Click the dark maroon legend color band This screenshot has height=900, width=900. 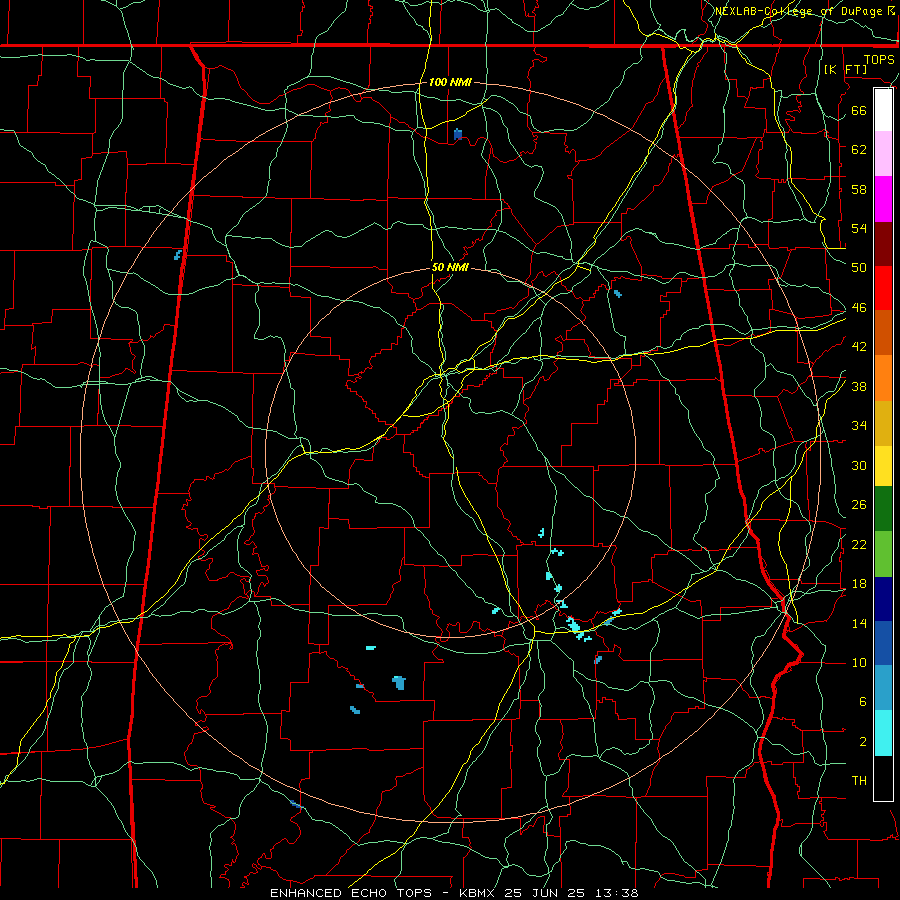[883, 244]
